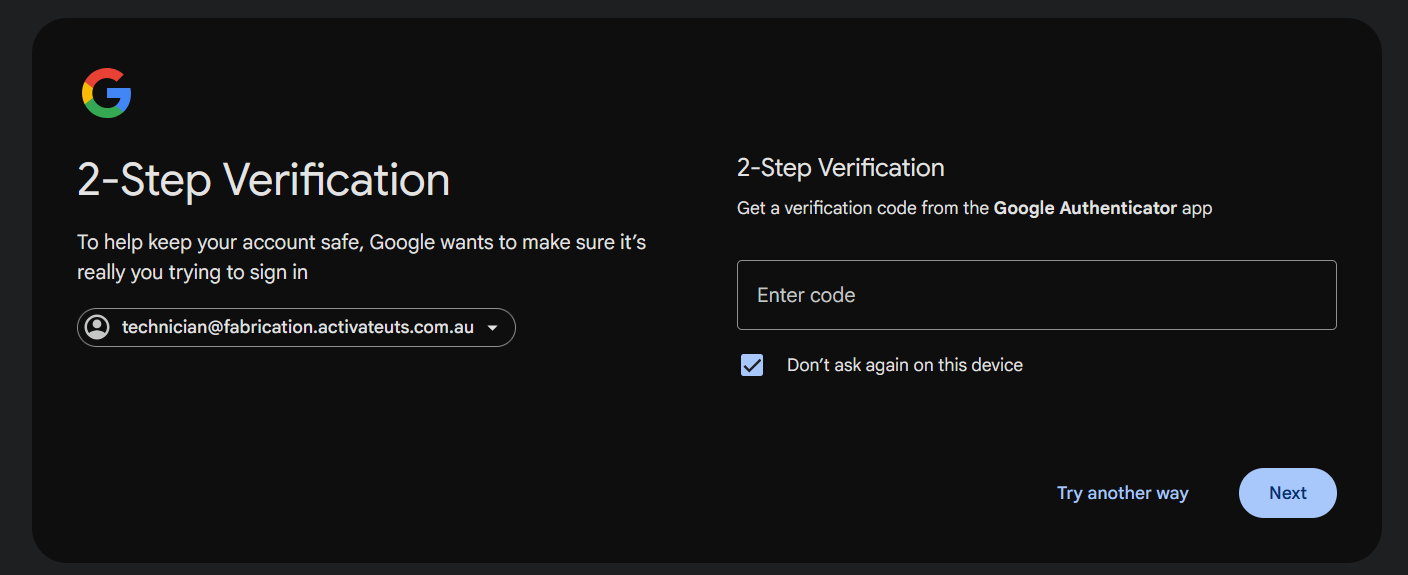This screenshot has height=575, width=1408.
Task: Click the "To help keep your account safe" description
Action: click(361, 257)
